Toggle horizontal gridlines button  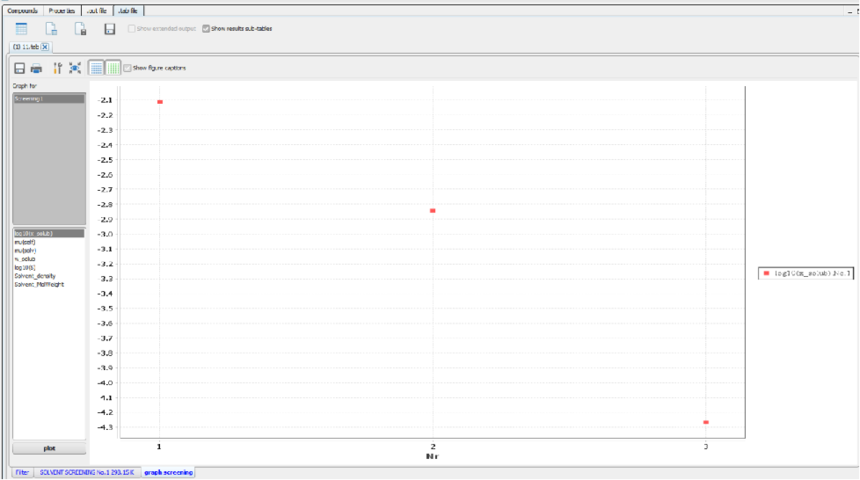point(96,68)
